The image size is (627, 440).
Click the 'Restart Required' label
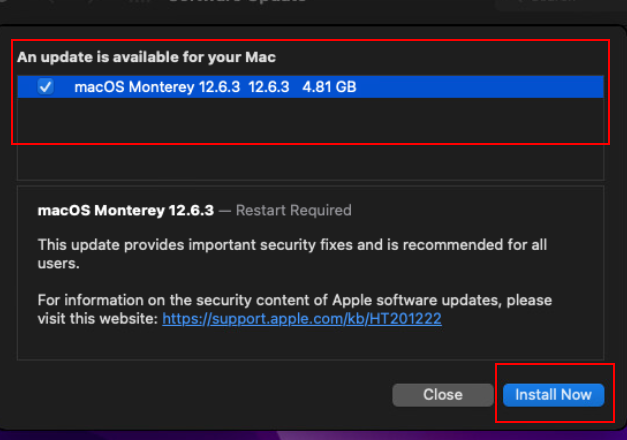click(294, 210)
